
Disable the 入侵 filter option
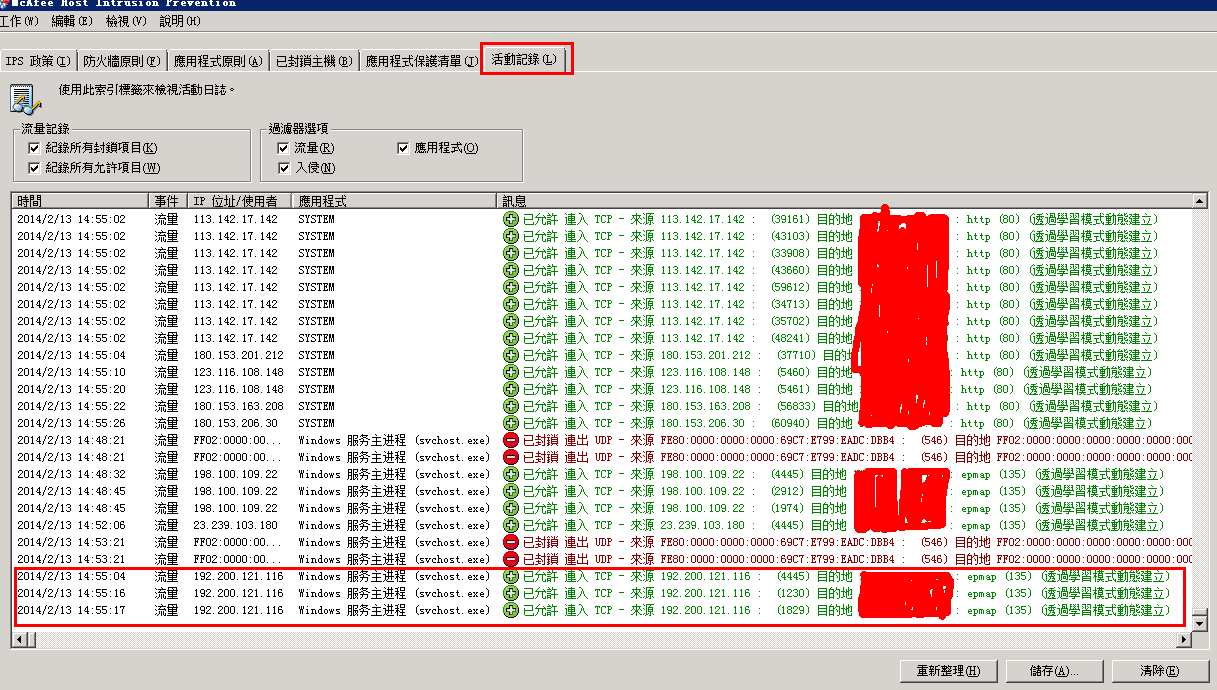(284, 166)
